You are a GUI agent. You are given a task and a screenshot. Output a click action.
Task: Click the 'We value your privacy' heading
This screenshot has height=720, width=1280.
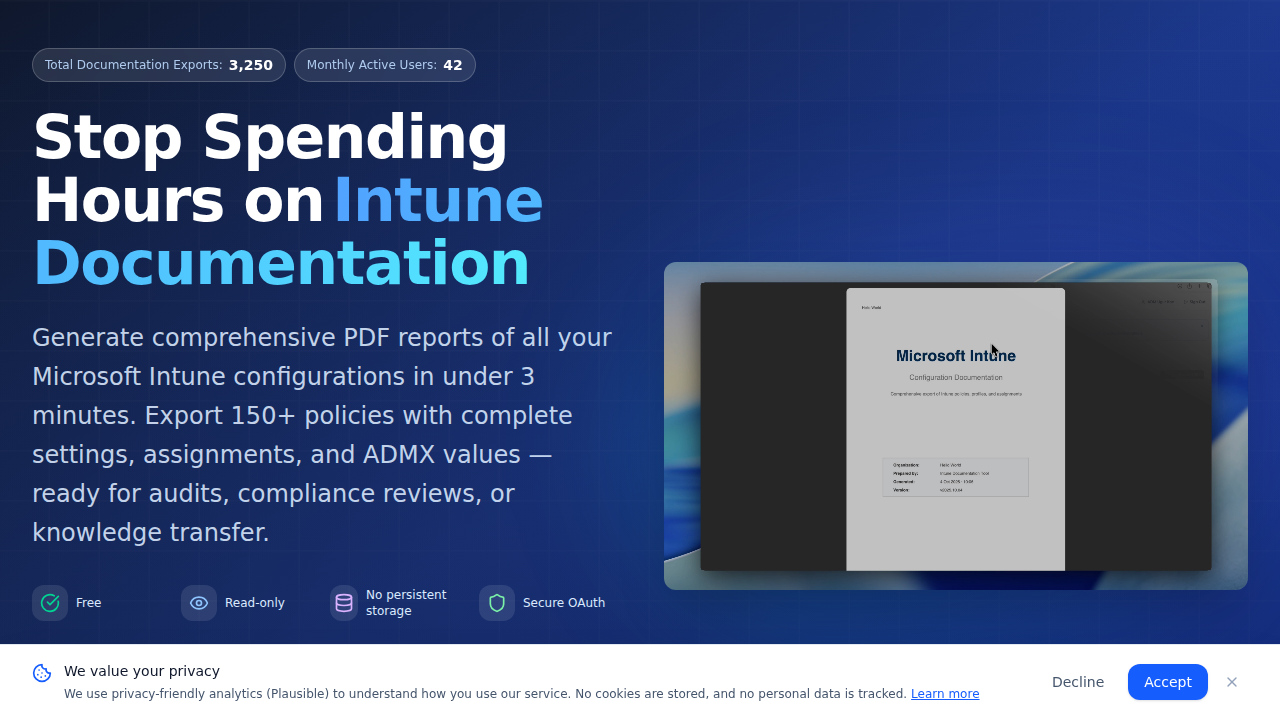click(142, 671)
